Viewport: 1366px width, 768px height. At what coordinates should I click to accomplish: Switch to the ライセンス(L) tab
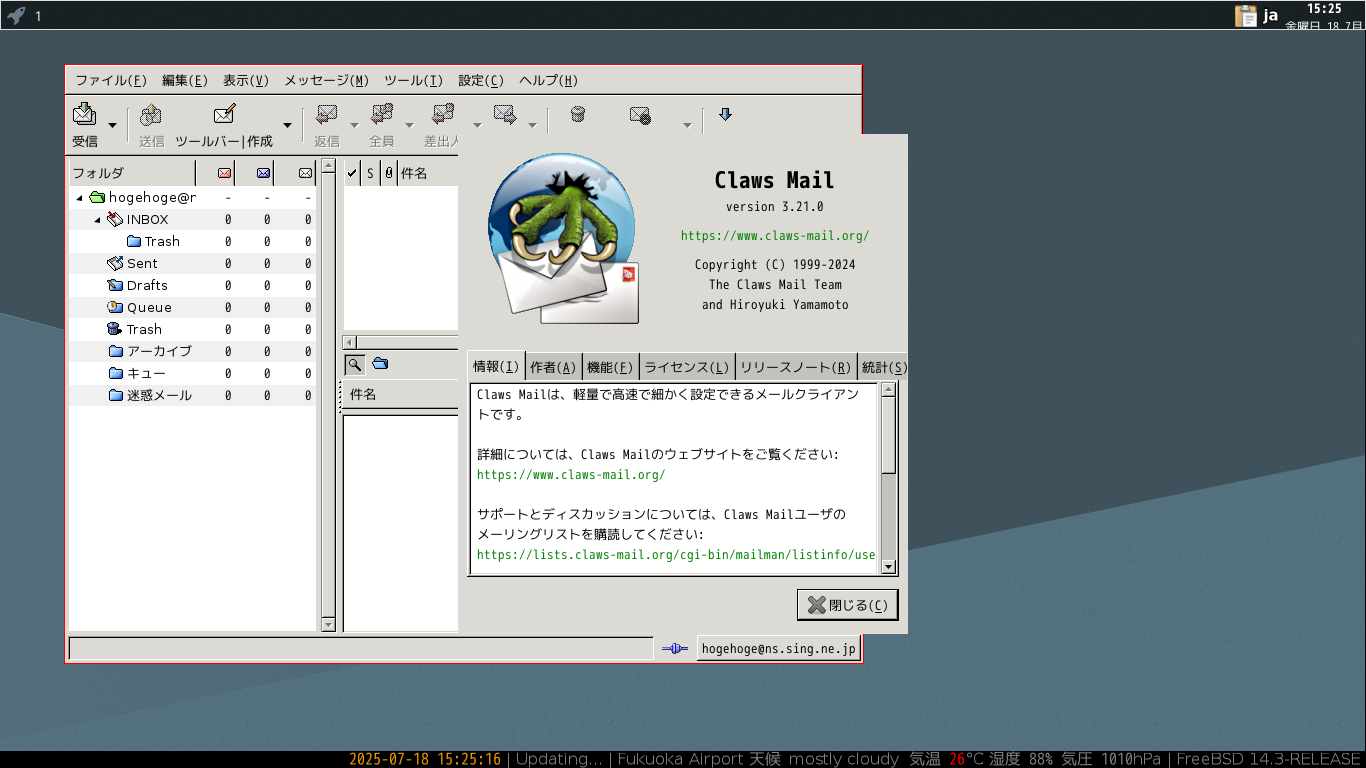[686, 367]
